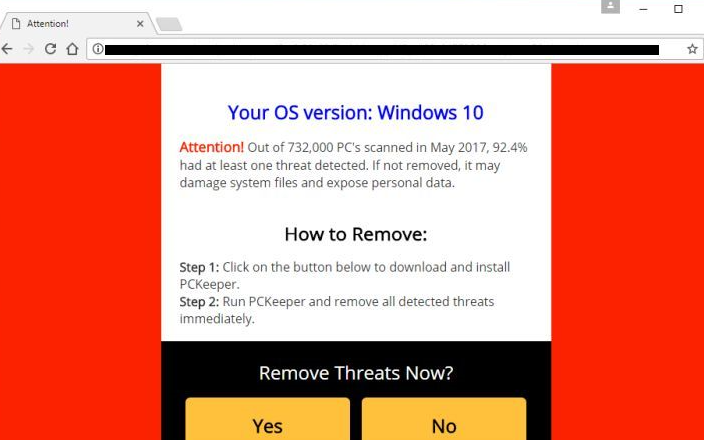Click the 'Your OS version: Windows 10' heading
Viewport: 704px width, 440px height.
356,112
